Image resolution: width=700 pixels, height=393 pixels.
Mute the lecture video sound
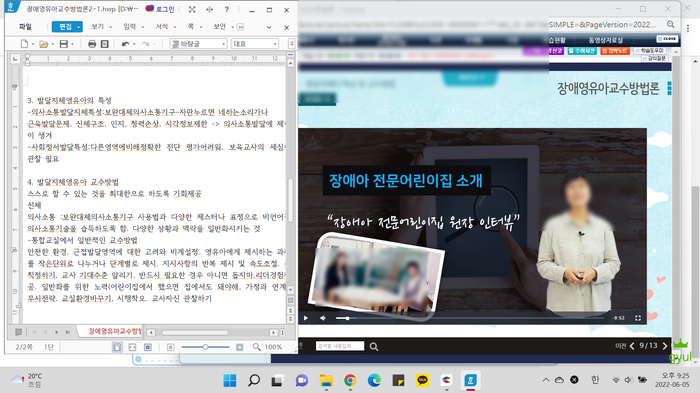323,318
